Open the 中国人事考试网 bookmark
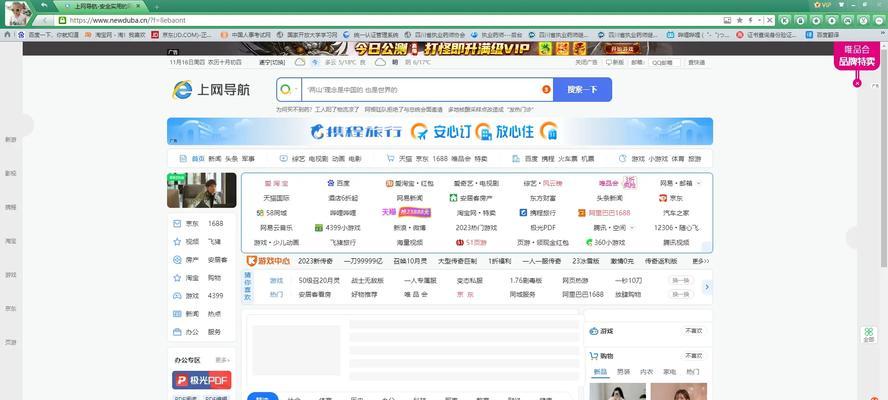The width and height of the screenshot is (888, 400). click(x=245, y=35)
